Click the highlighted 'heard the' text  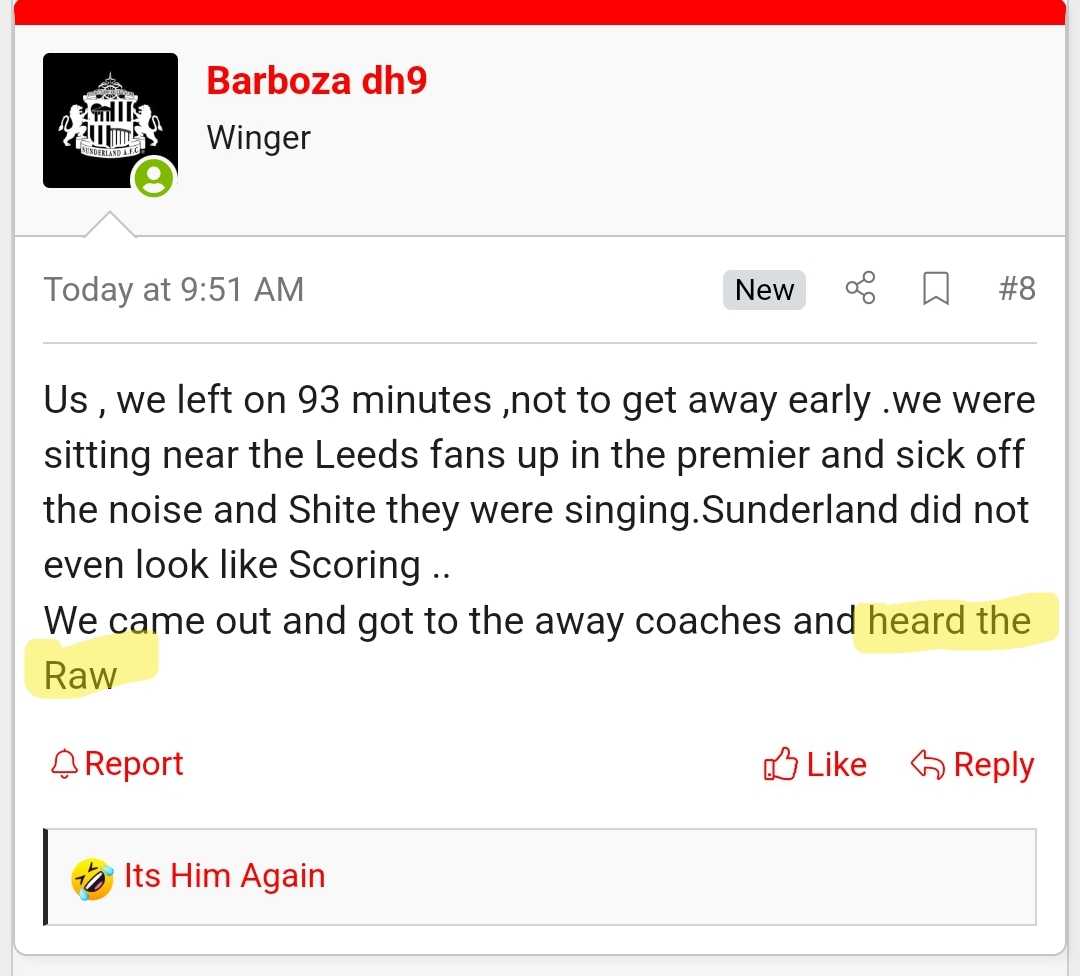pos(949,620)
